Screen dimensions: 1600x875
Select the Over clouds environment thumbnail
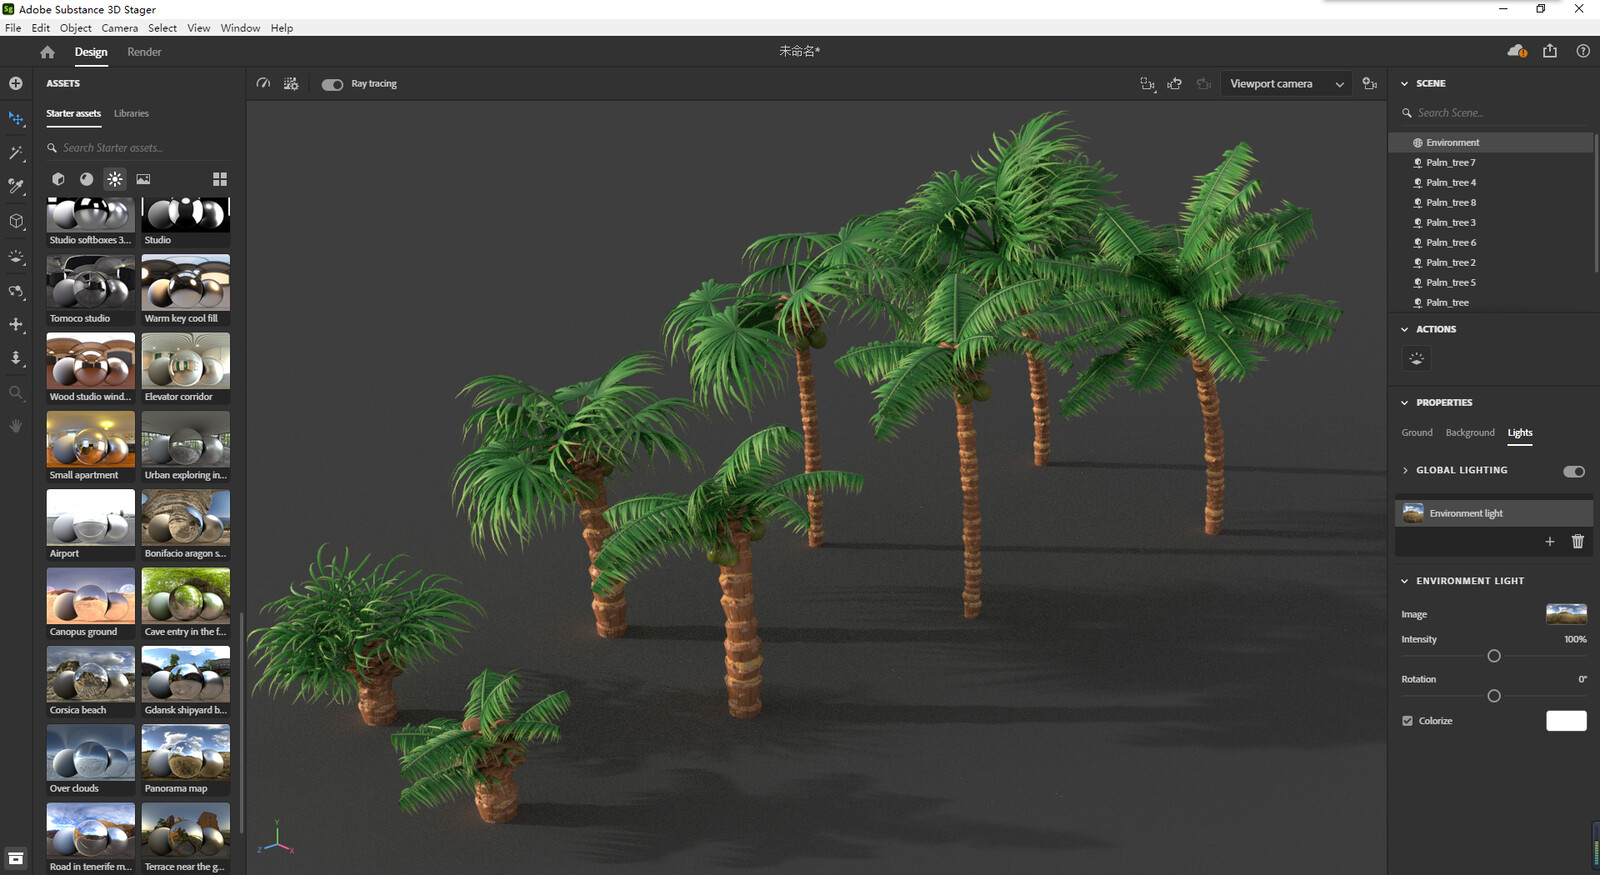click(x=90, y=752)
